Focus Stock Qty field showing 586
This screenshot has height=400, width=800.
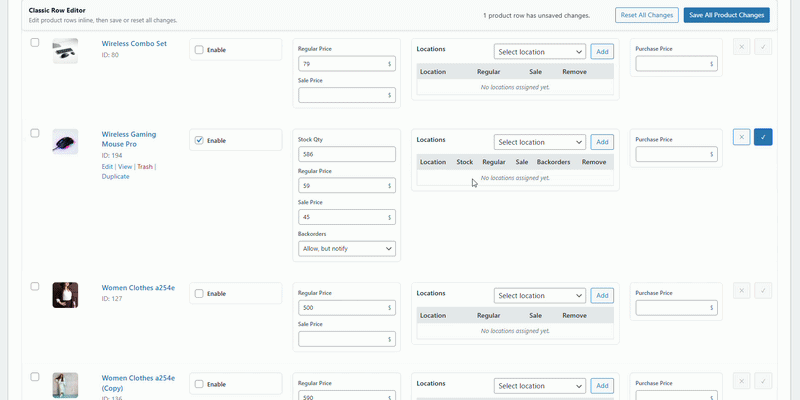pos(347,154)
